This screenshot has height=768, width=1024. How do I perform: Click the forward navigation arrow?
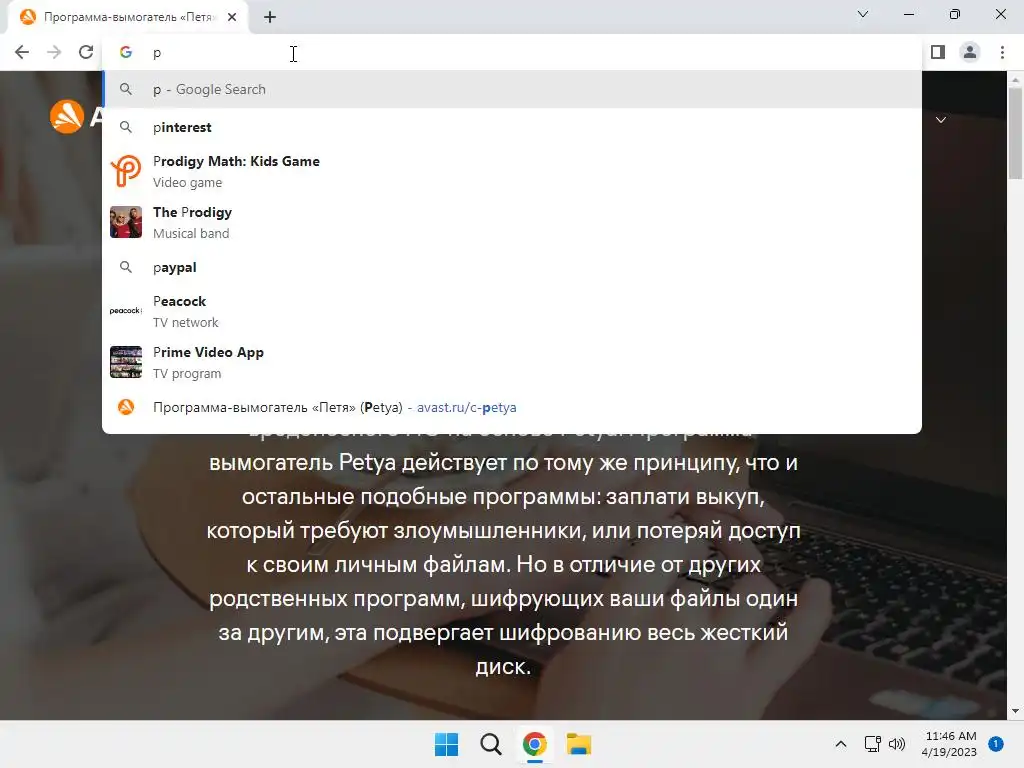point(54,52)
